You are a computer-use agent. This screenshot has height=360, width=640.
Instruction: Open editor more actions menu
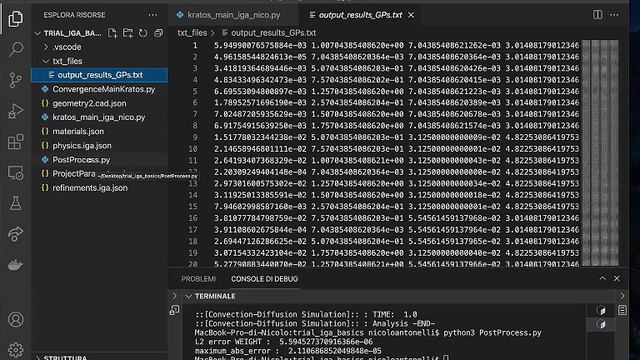point(614,15)
